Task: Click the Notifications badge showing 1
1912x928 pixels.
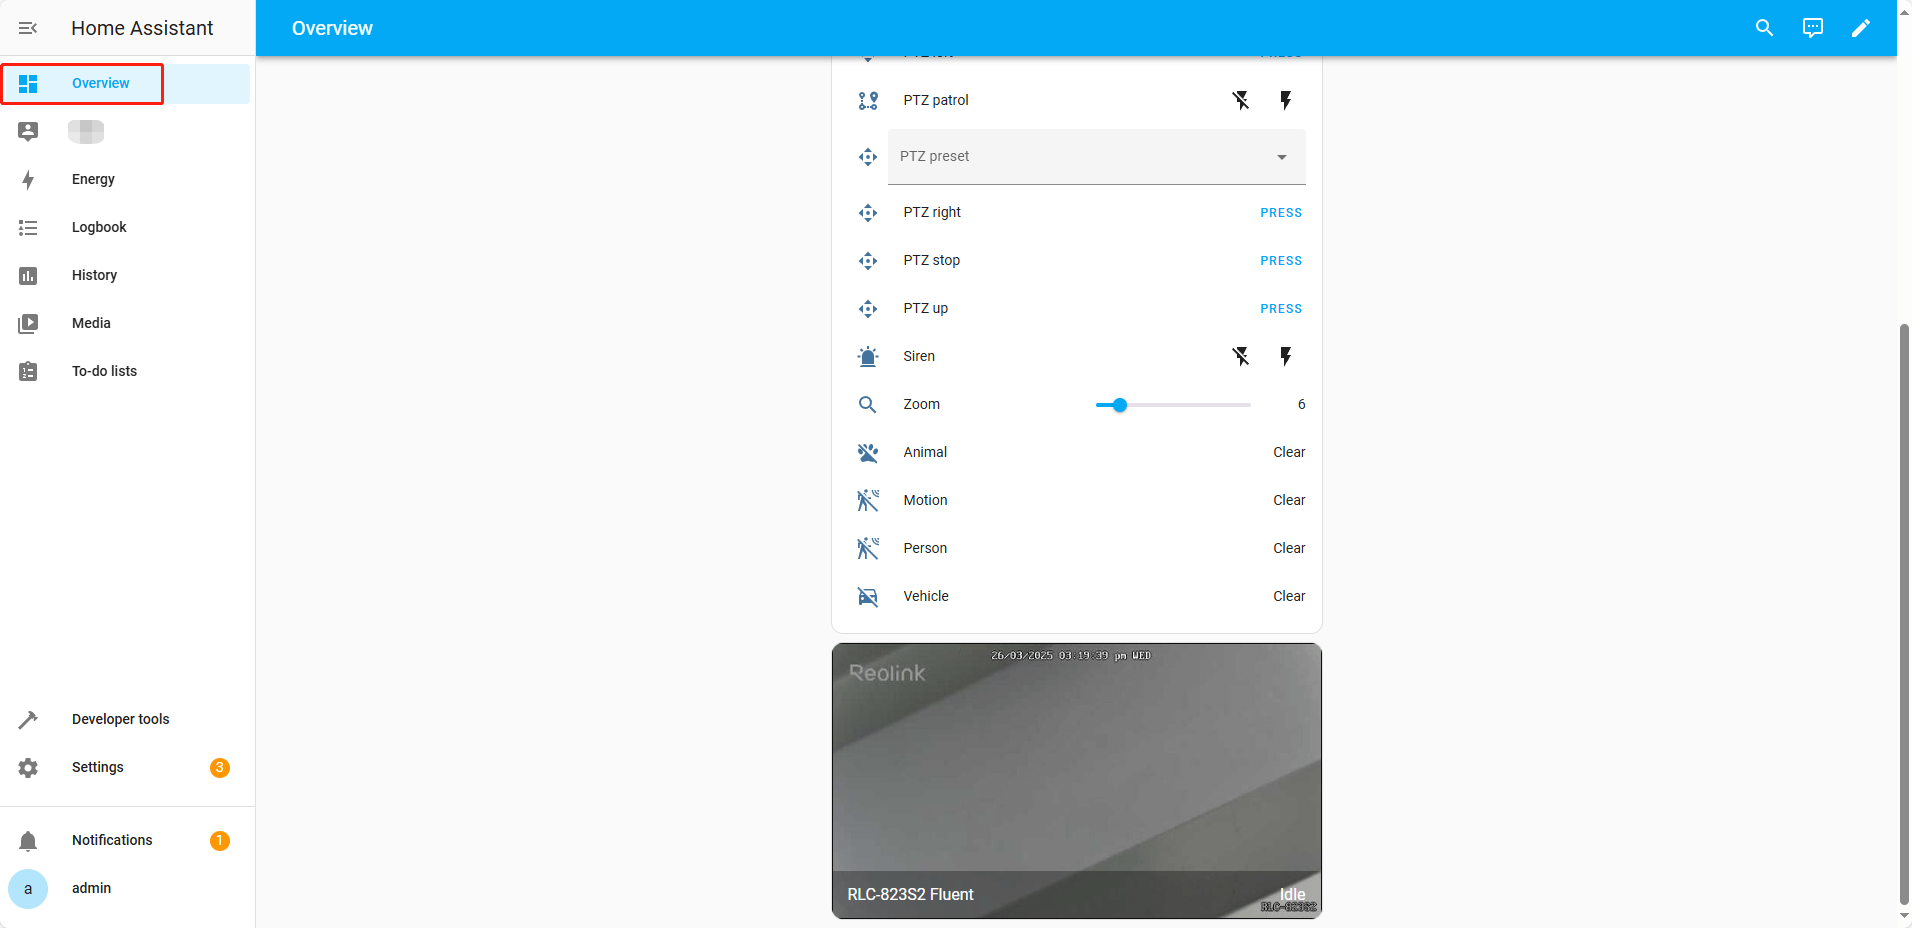Action: pyautogui.click(x=220, y=841)
